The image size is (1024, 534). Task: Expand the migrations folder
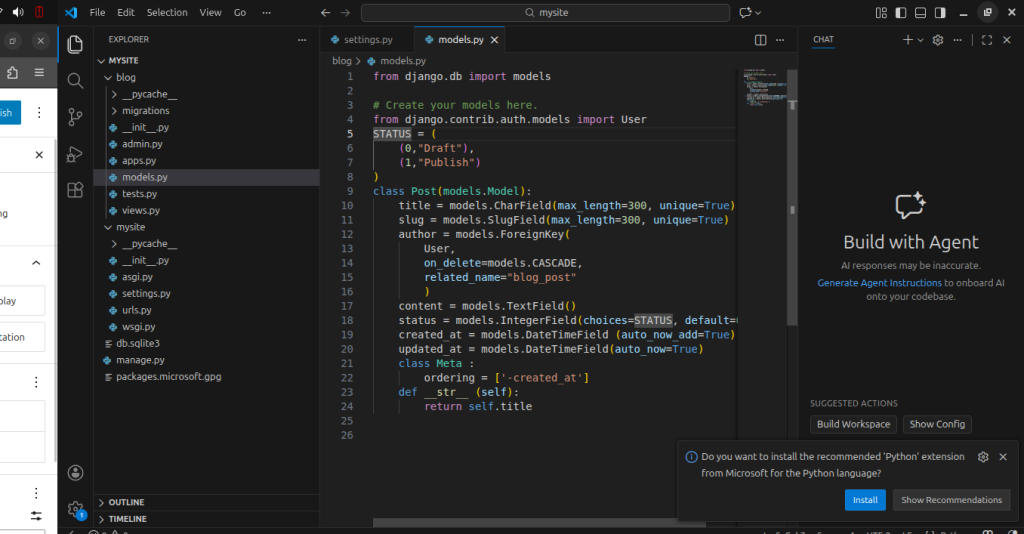(145, 110)
